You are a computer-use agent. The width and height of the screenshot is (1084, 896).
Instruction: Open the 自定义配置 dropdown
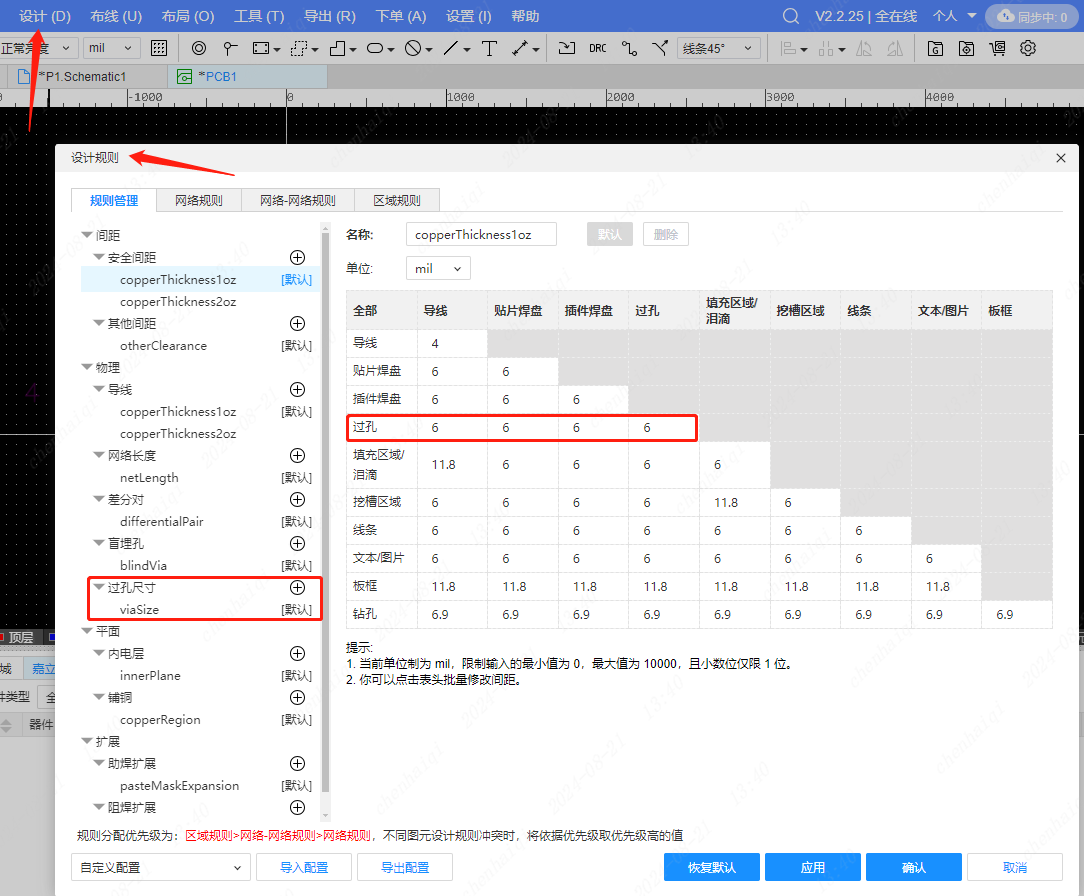(x=160, y=867)
